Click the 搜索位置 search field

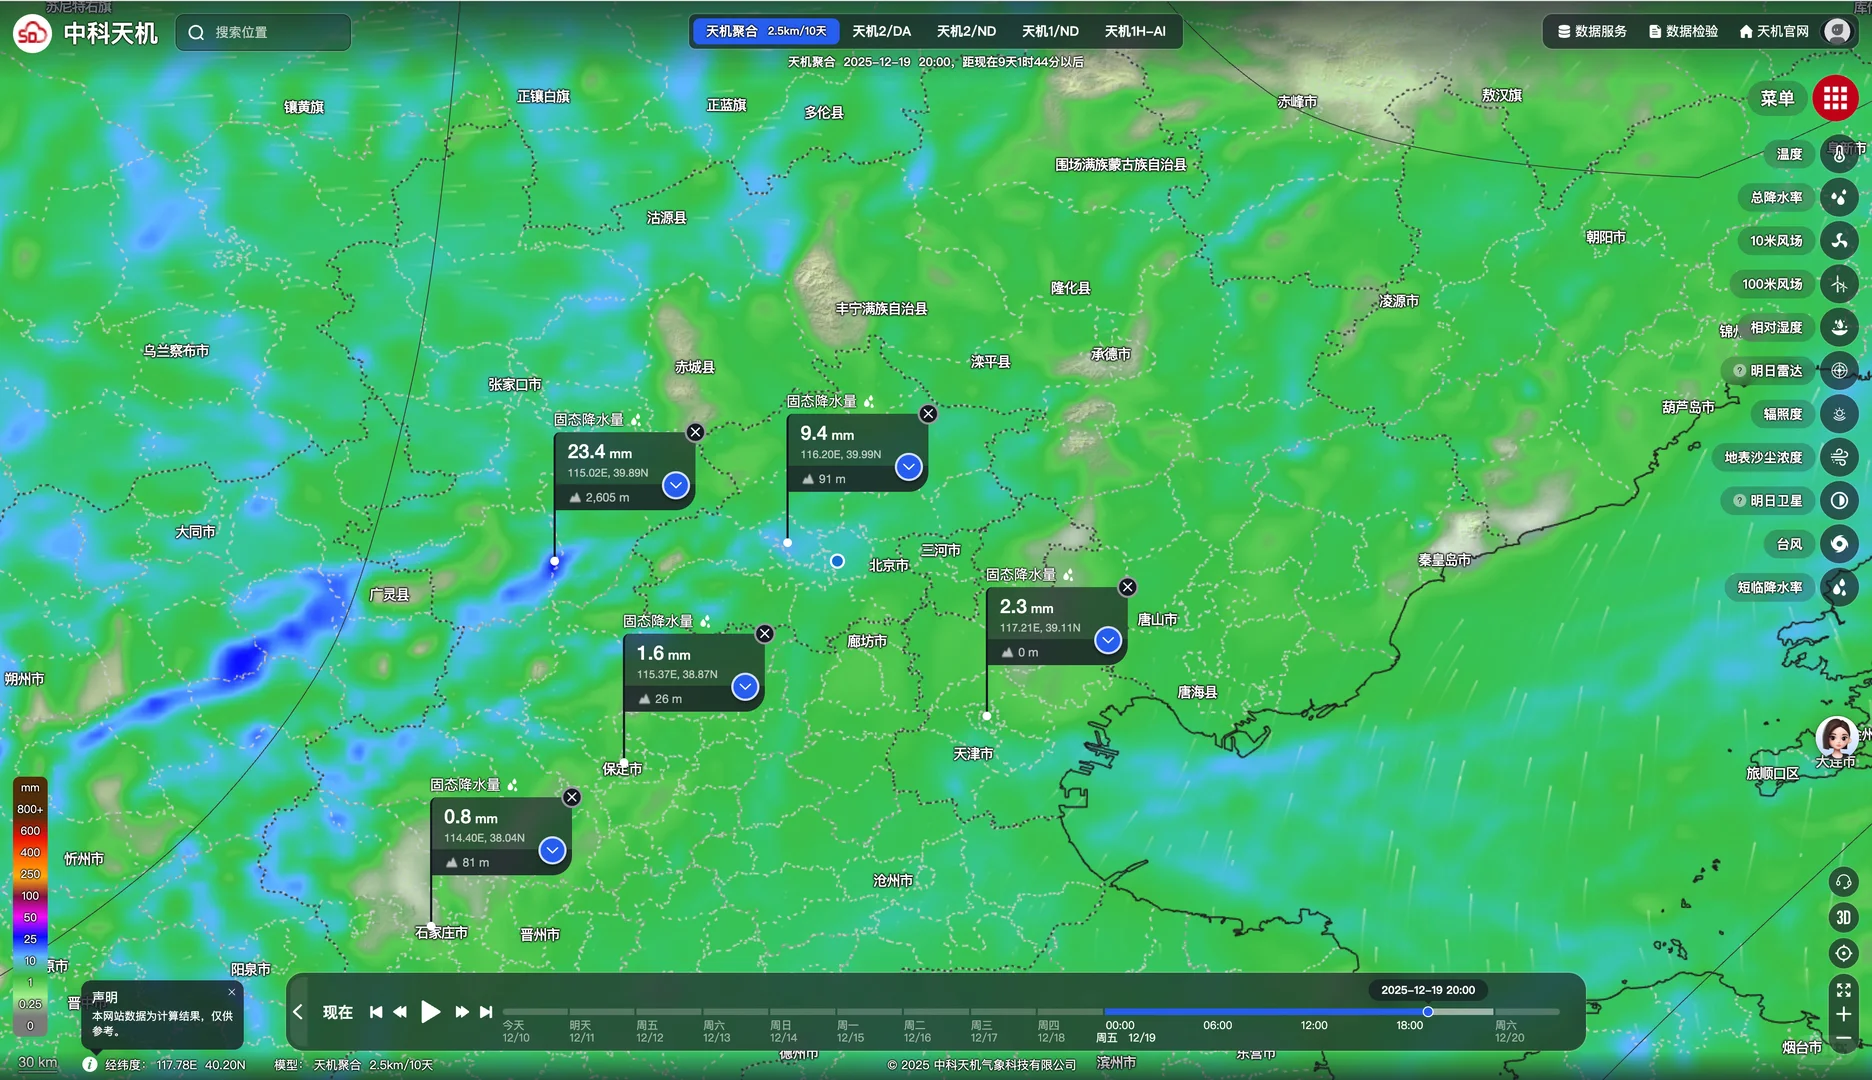point(264,32)
